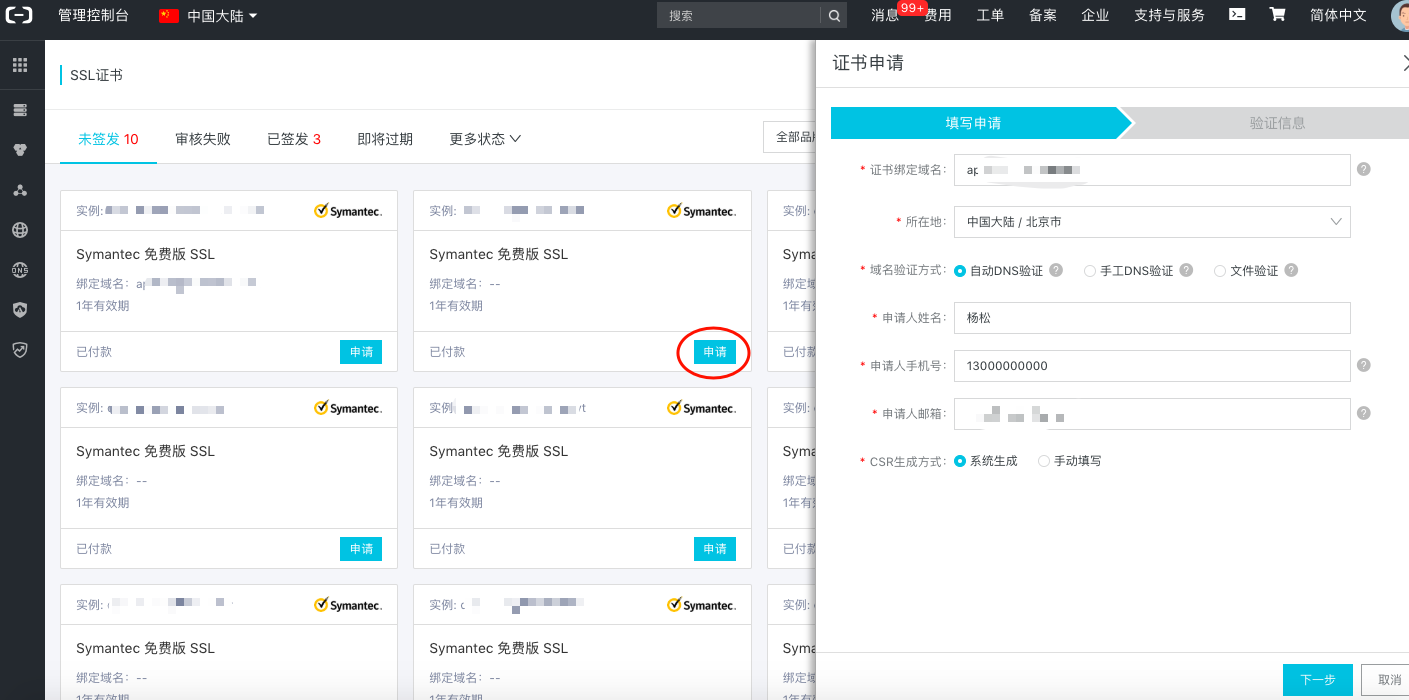Screen dimensions: 1409x700
Task: Click help icon beside applicant phone field
Action: 1363,365
